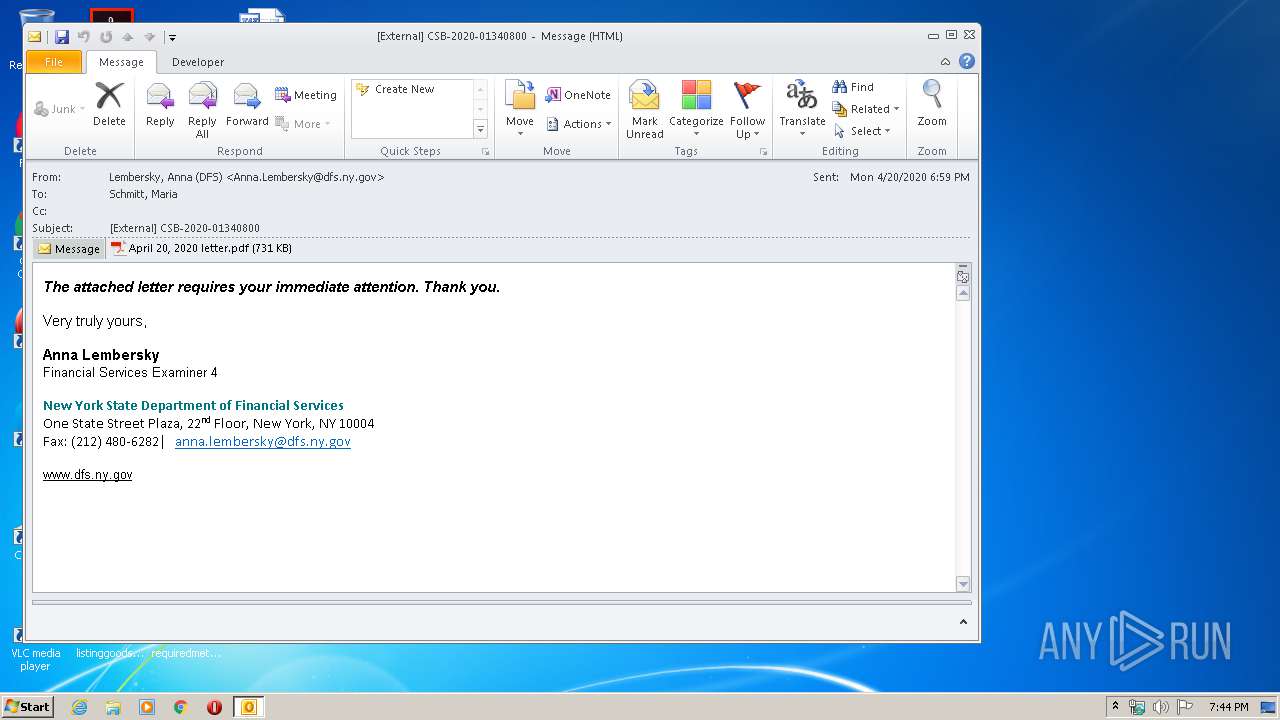This screenshot has height=720, width=1280.
Task: Show the Message body tab
Action: pos(69,249)
